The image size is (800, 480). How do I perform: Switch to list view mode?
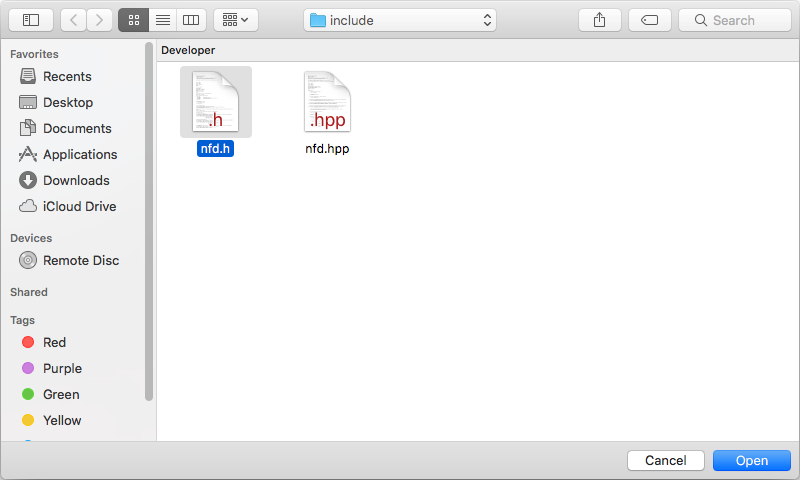tap(162, 20)
